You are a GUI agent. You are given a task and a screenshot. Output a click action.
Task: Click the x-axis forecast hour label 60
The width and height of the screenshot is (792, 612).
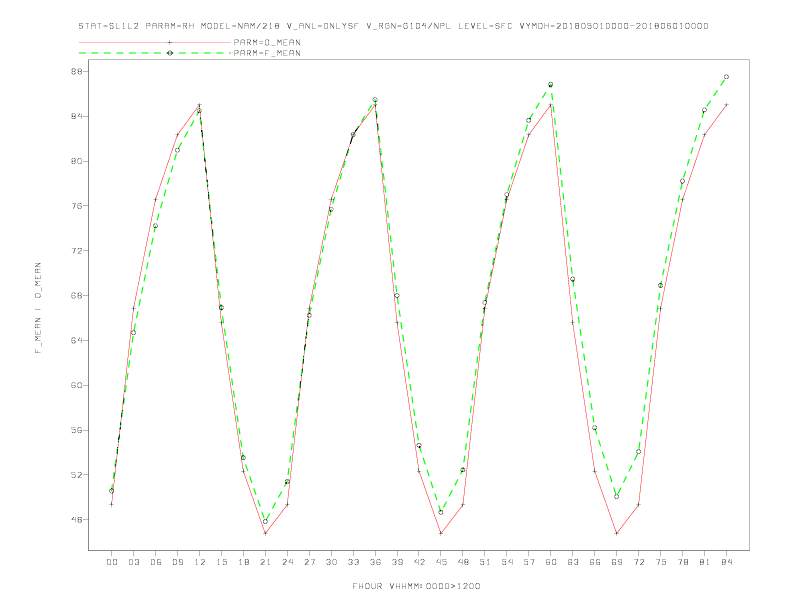click(x=551, y=562)
